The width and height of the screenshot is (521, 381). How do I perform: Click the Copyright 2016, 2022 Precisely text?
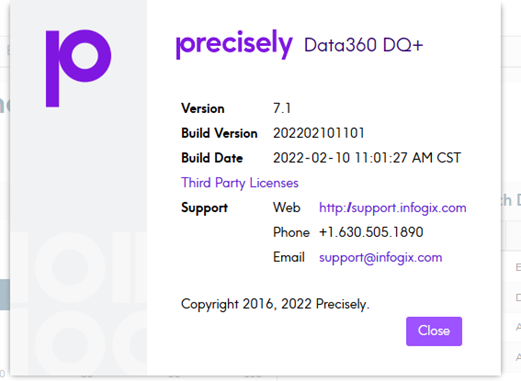(x=275, y=304)
